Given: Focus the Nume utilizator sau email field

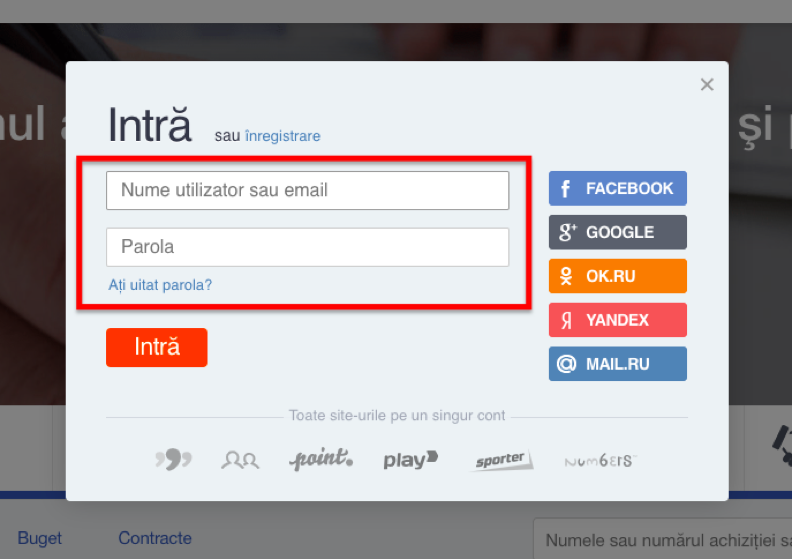Looking at the screenshot, I should tap(308, 190).
